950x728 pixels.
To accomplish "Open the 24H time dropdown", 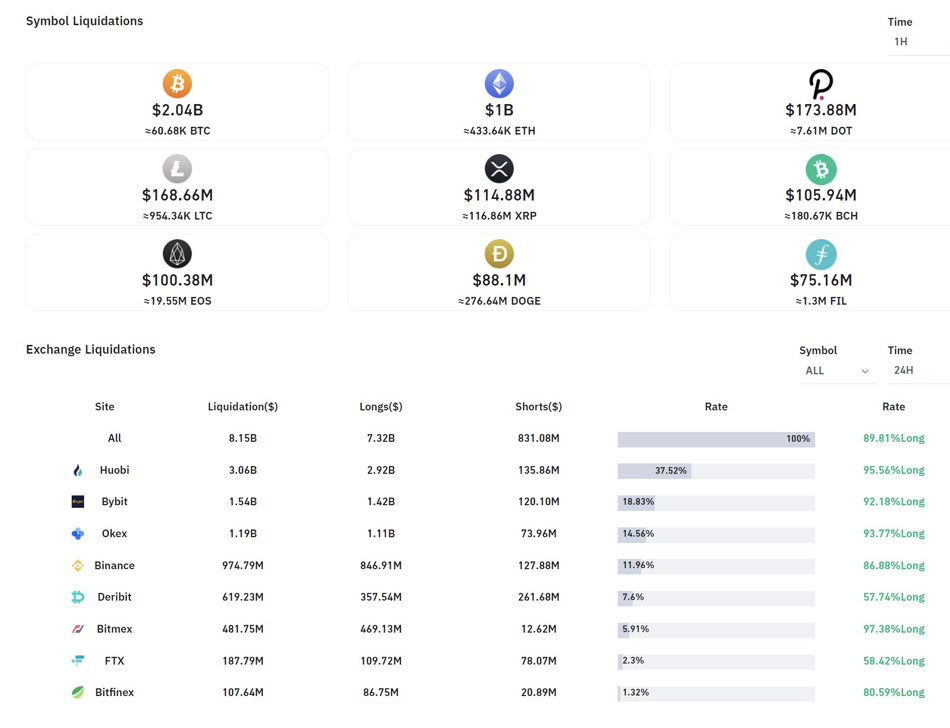I will (915, 371).
